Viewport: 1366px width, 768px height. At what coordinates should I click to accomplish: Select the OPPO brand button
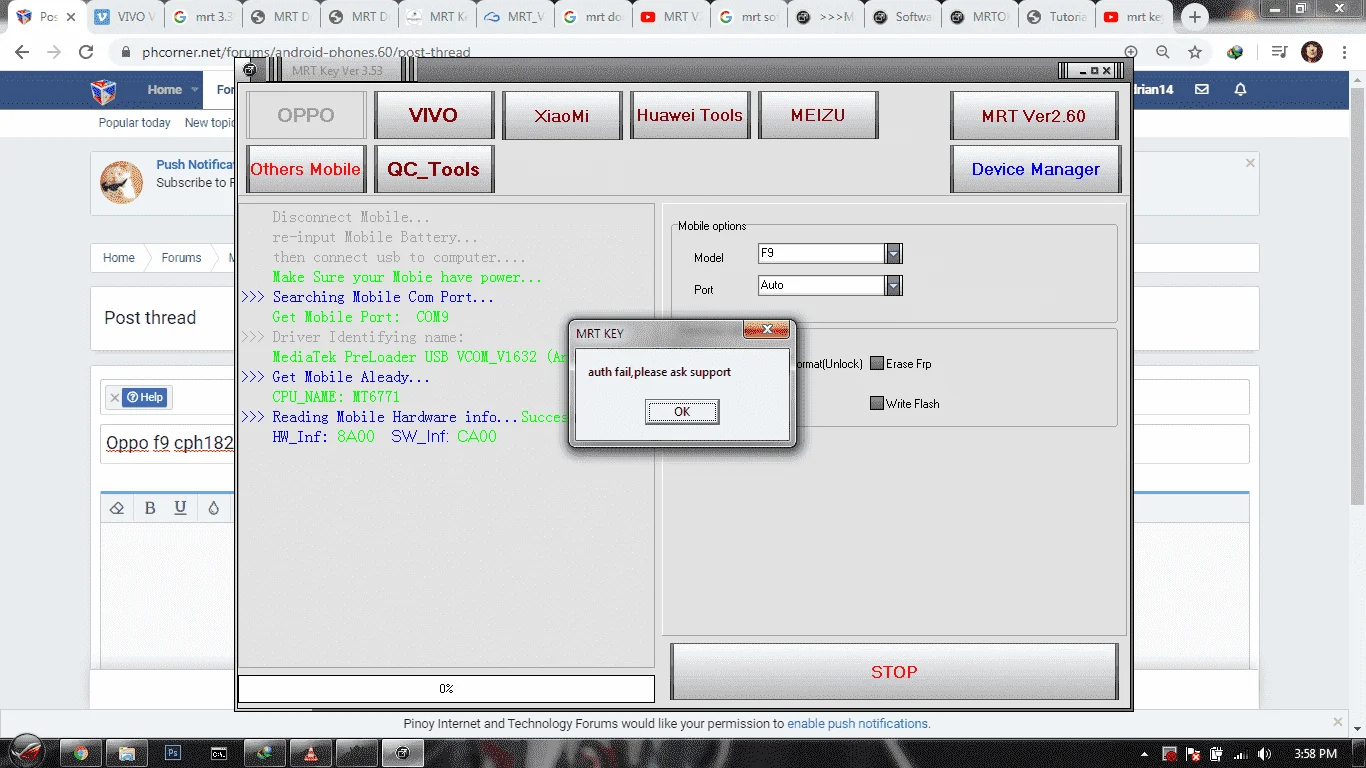pyautogui.click(x=306, y=115)
